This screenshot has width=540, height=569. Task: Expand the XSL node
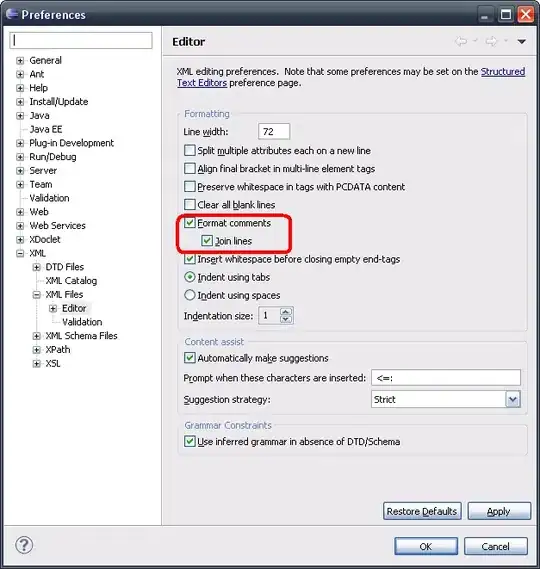coord(36,364)
